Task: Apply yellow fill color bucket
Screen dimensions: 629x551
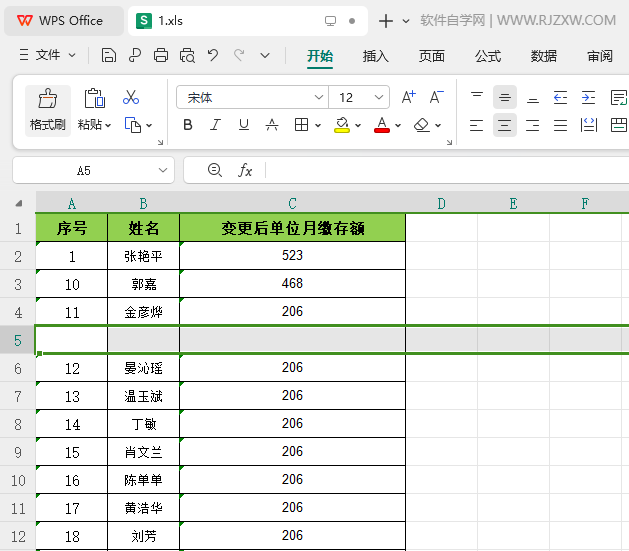Action: pos(342,125)
